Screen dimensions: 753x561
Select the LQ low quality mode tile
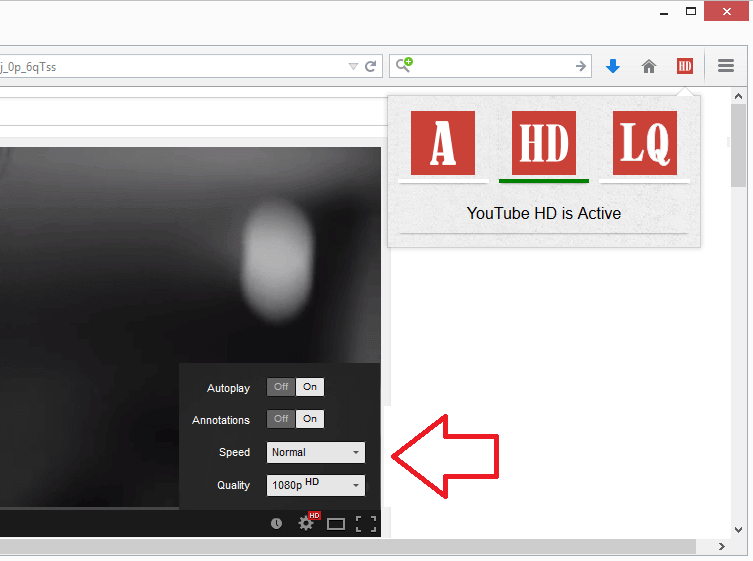[645, 143]
